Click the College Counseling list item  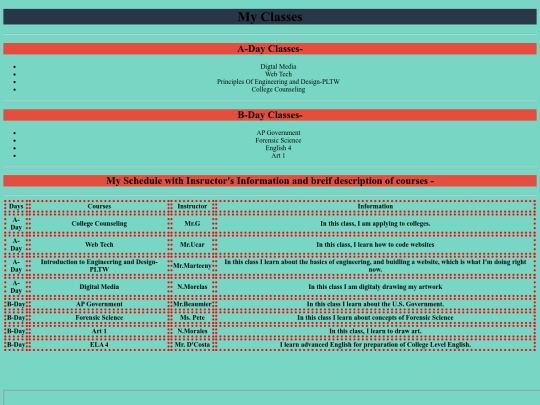(278, 89)
